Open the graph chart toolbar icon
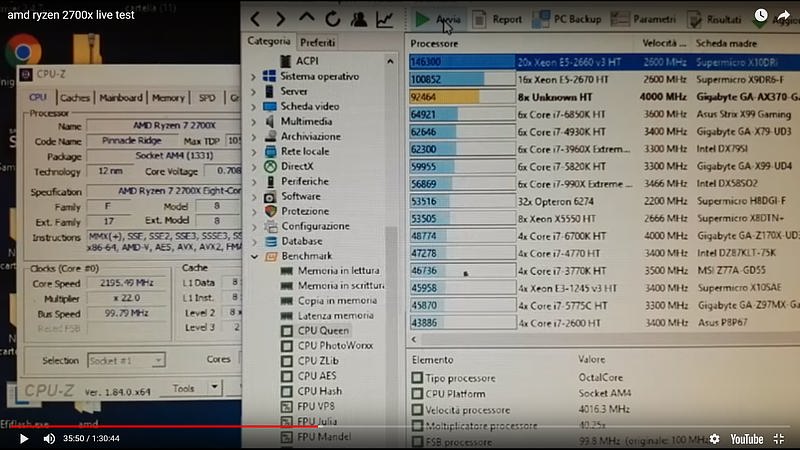Viewport: 800px width, 450px height. [x=385, y=19]
